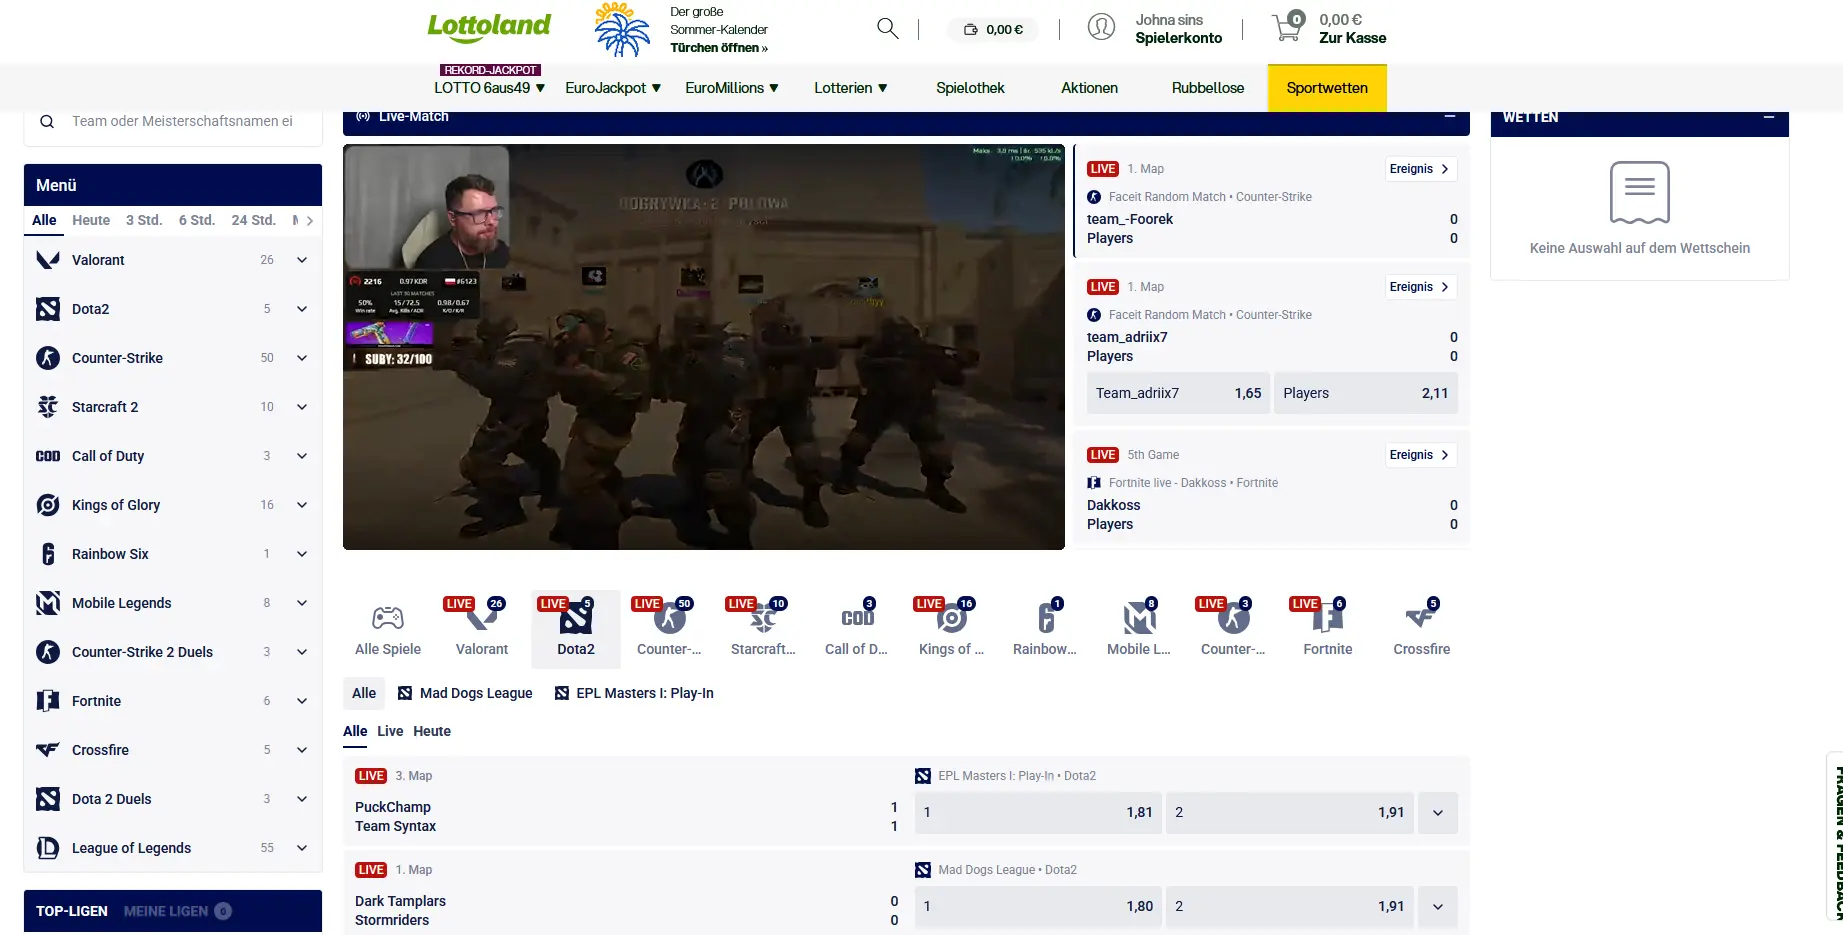
Task: Open Sportwetten tab in navigation
Action: click(x=1327, y=88)
